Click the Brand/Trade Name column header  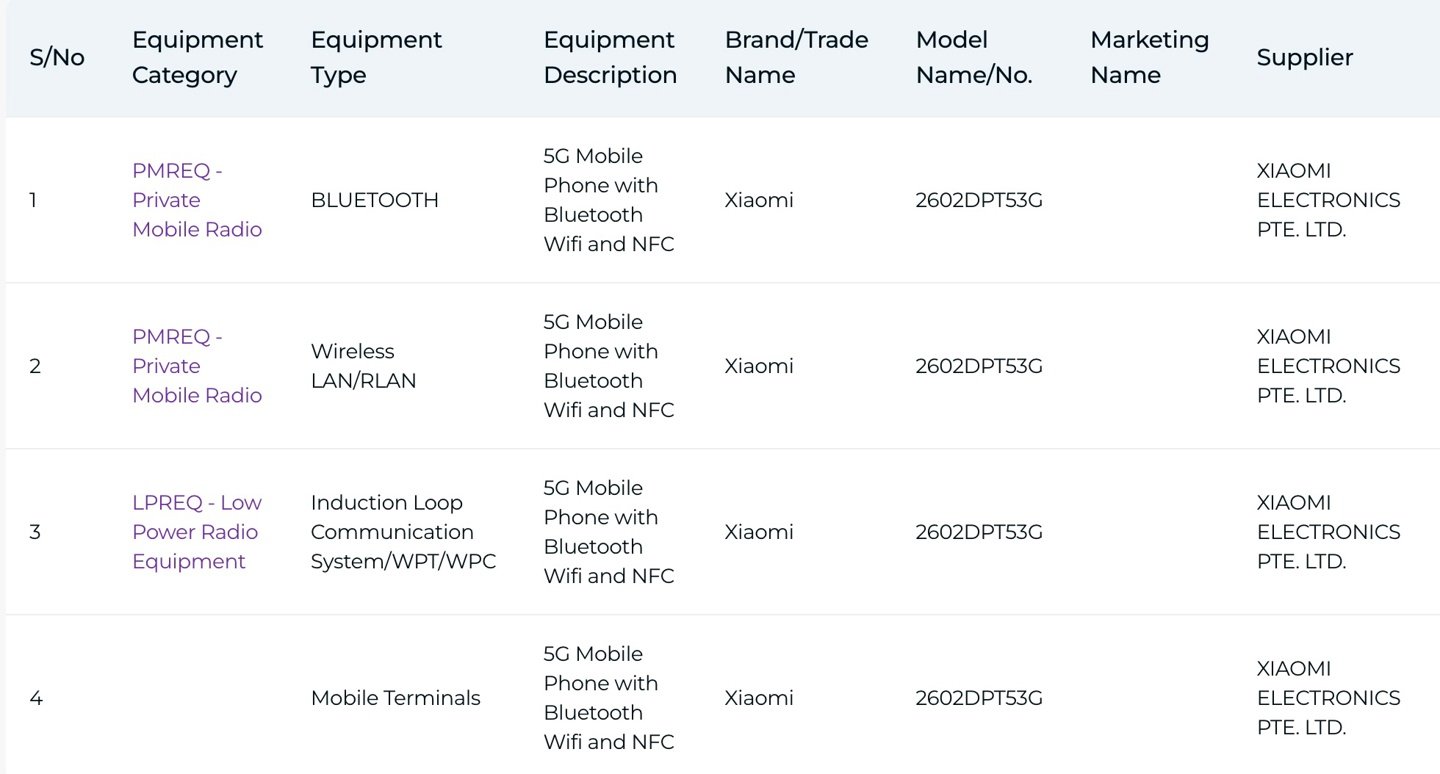795,57
